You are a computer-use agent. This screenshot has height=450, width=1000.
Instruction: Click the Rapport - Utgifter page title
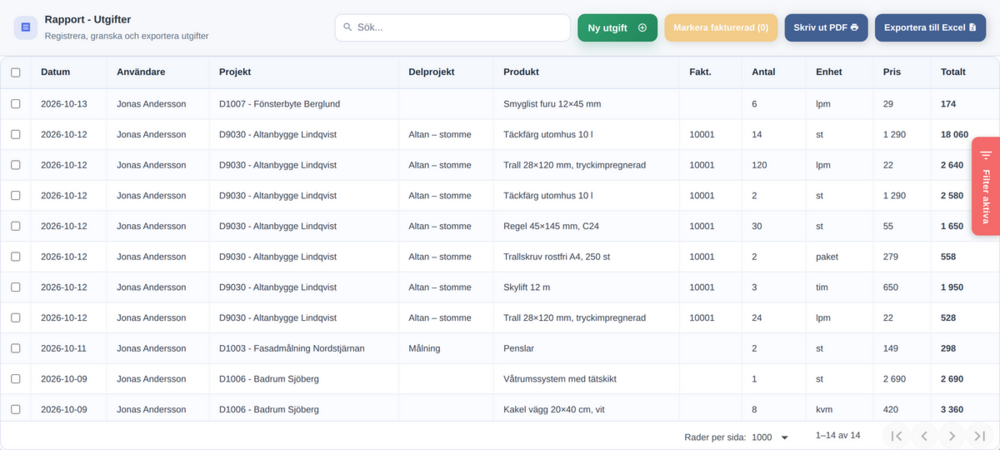coord(87,20)
